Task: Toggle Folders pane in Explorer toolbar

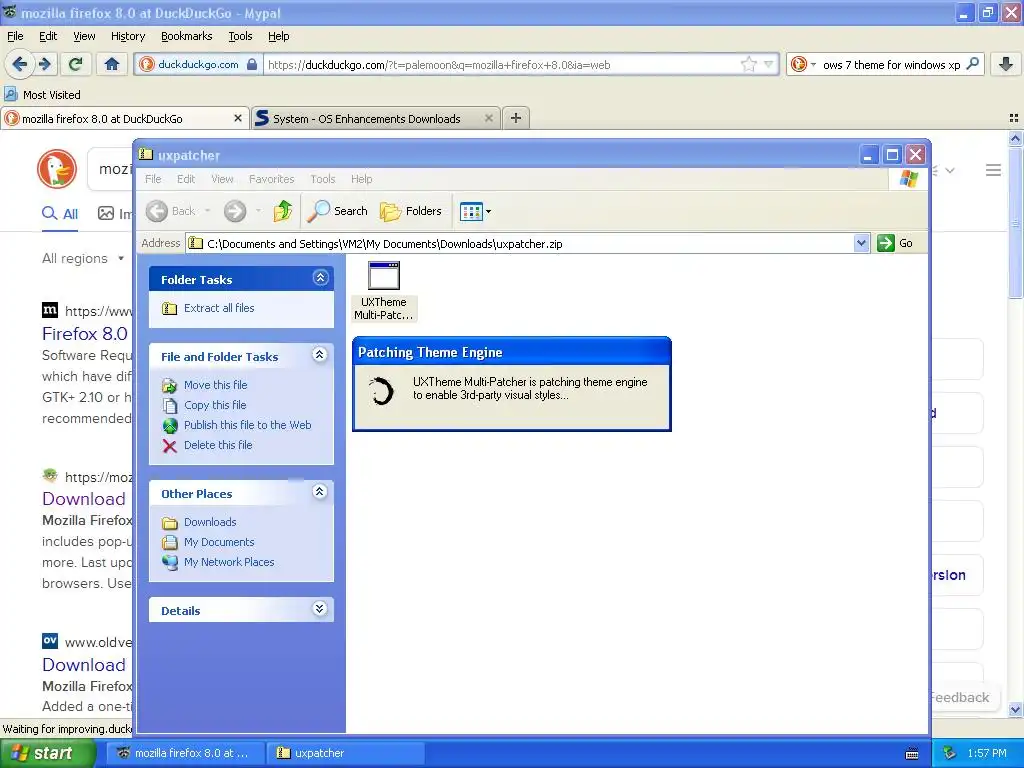Action: click(x=411, y=211)
